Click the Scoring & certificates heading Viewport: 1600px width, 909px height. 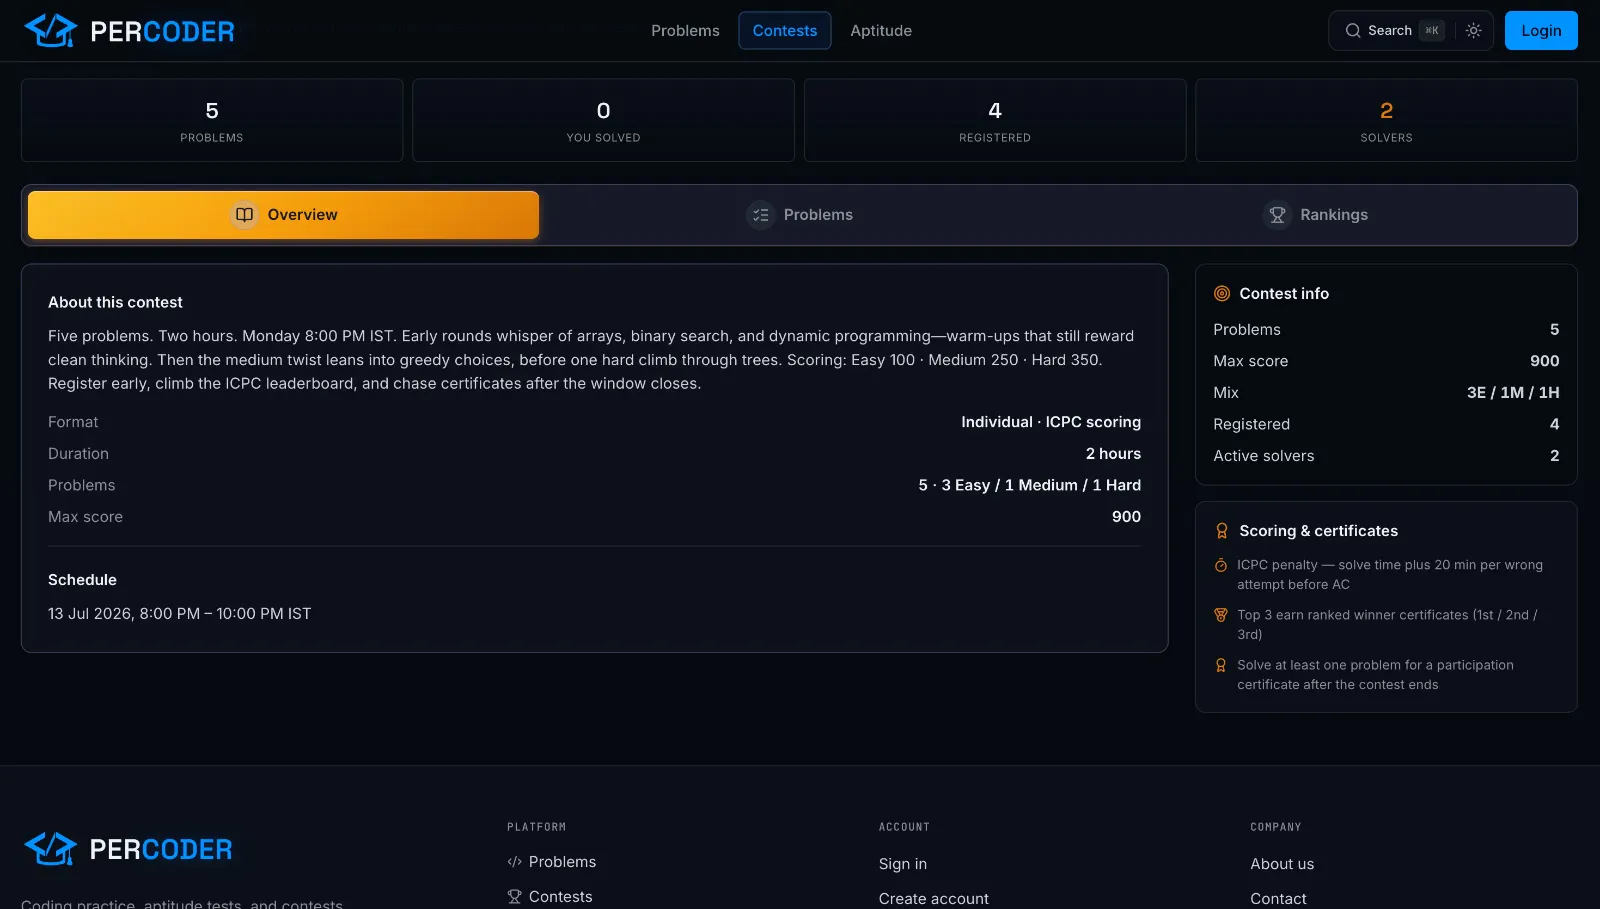[x=1318, y=531]
